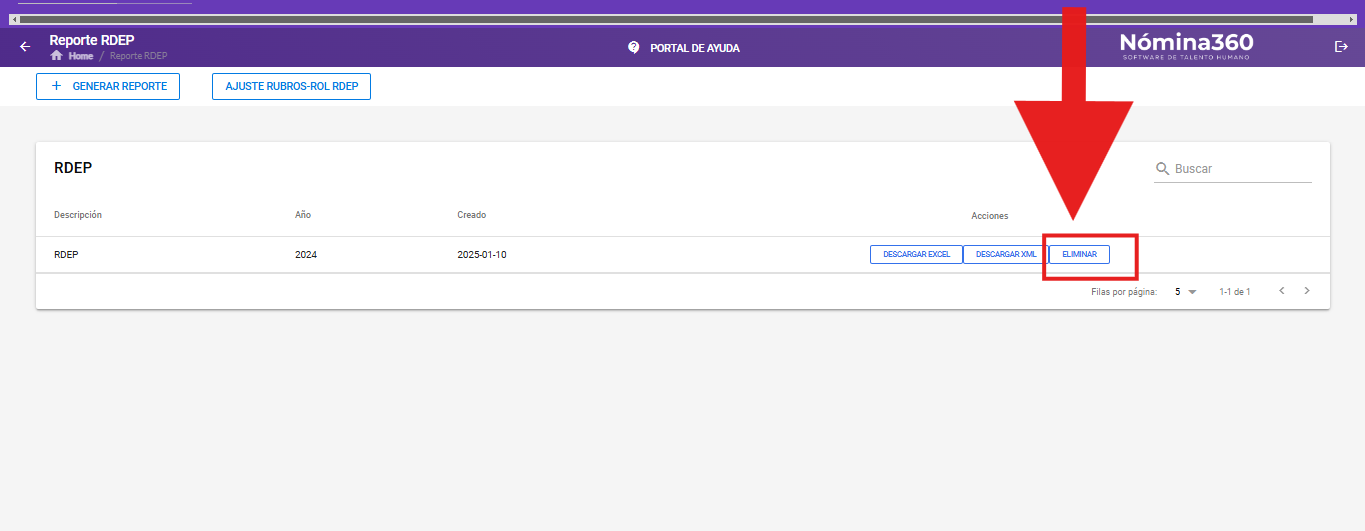Click Home breadcrumb link
The image size is (1365, 531).
click(81, 56)
